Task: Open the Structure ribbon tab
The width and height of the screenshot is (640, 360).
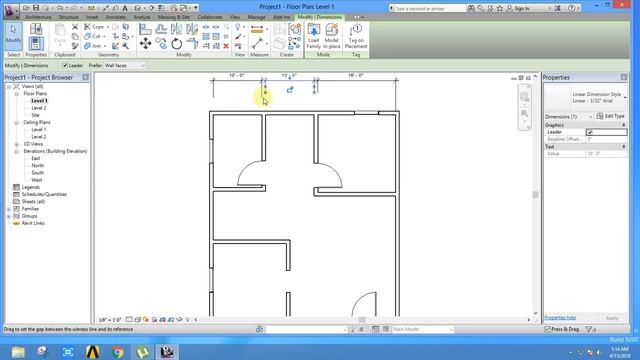Action: click(x=69, y=17)
